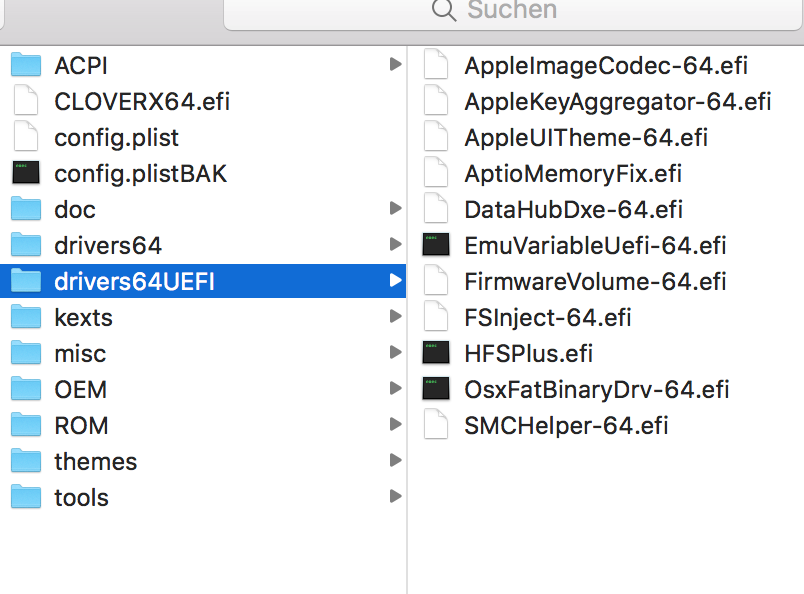Expand the drivers64 folder chevron
The width and height of the screenshot is (804, 594).
[x=395, y=246]
